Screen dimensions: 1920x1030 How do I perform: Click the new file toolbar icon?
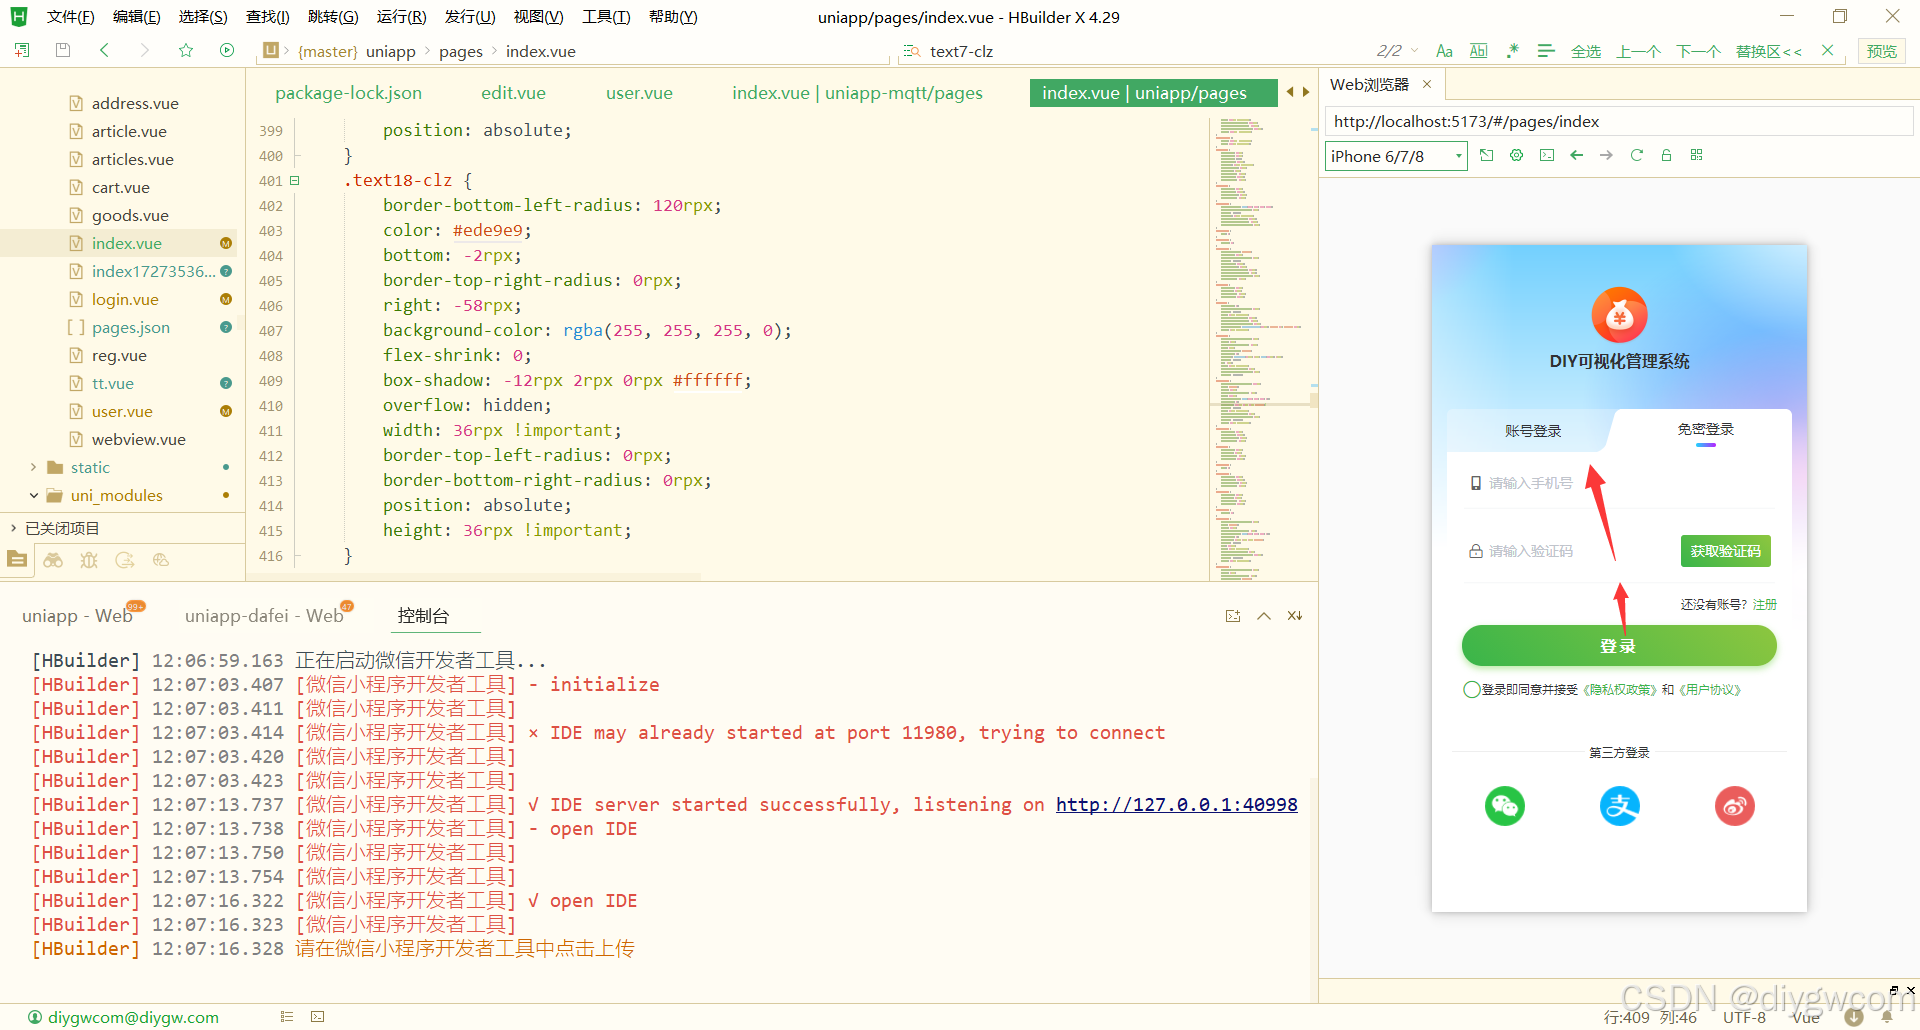click(22, 50)
